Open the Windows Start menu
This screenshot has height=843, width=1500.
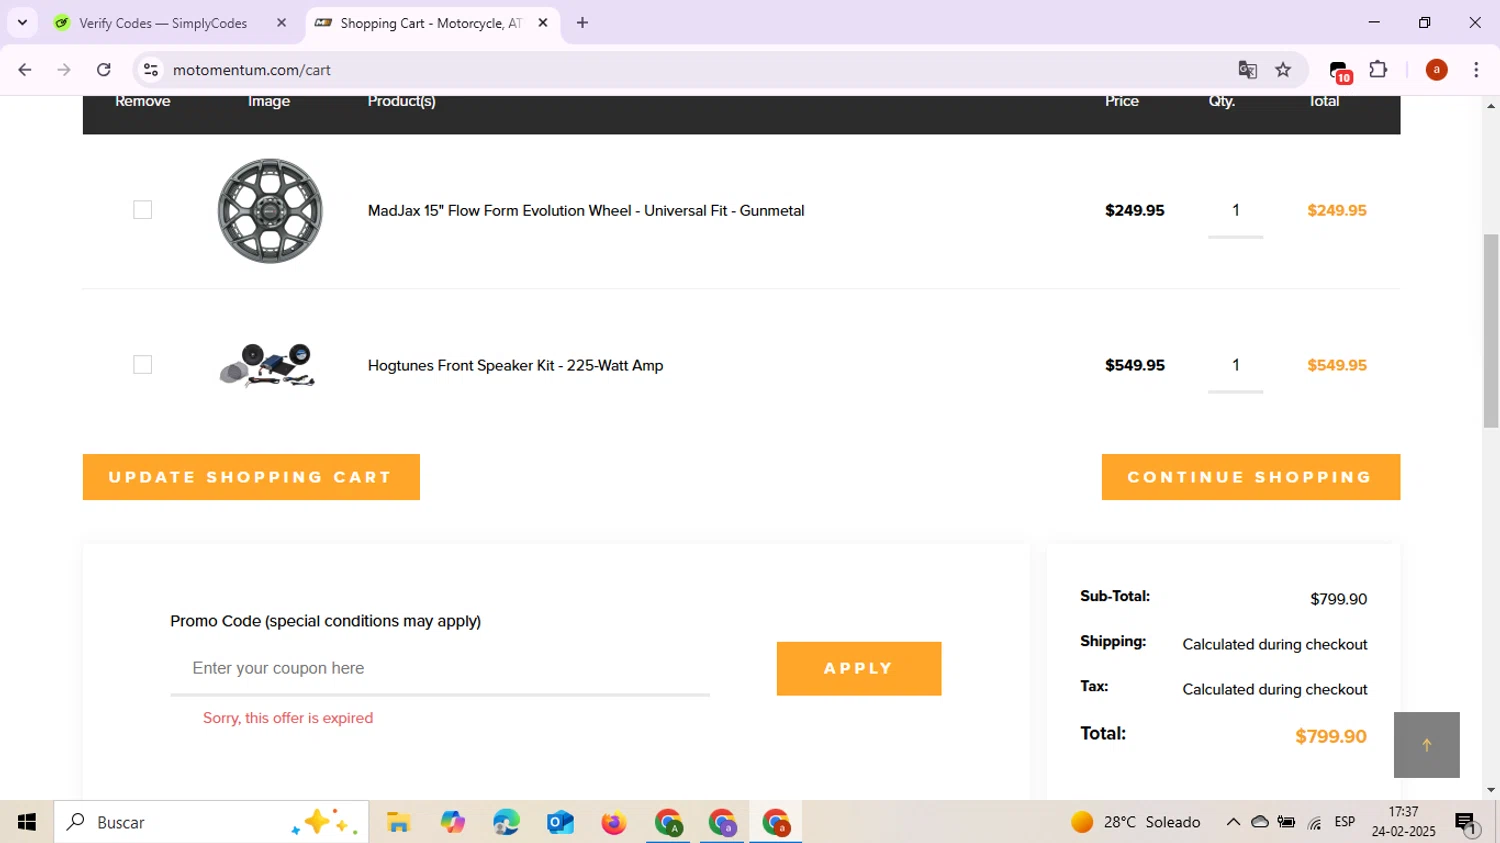[27, 822]
